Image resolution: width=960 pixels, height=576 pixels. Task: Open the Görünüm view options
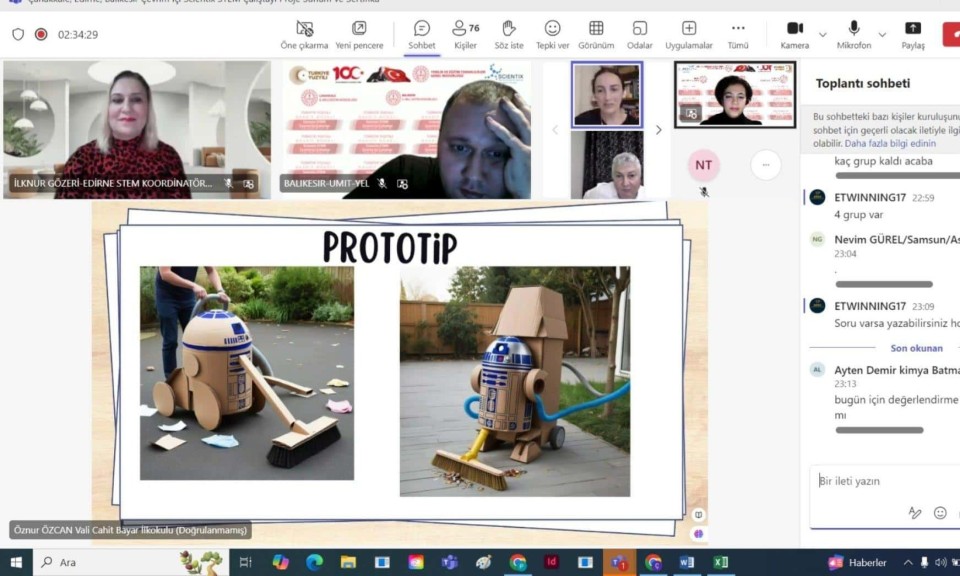tap(596, 35)
